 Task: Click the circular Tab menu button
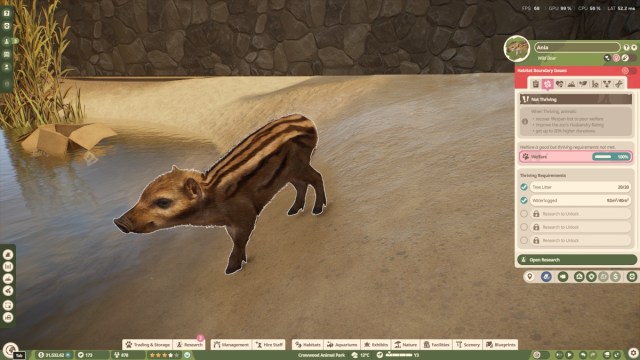10,350
